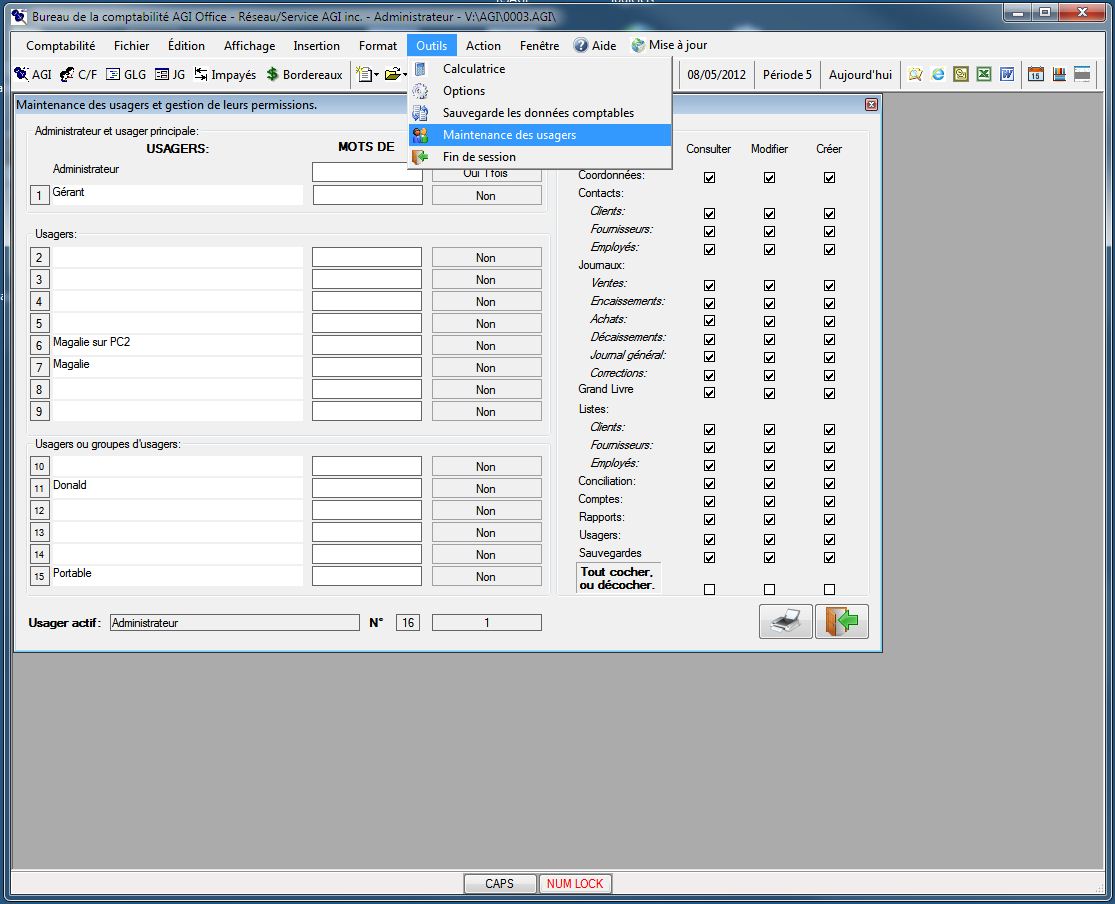Screen dimensions: 1115x904
Task: Click the Non button for Portable
Action: (x=486, y=577)
